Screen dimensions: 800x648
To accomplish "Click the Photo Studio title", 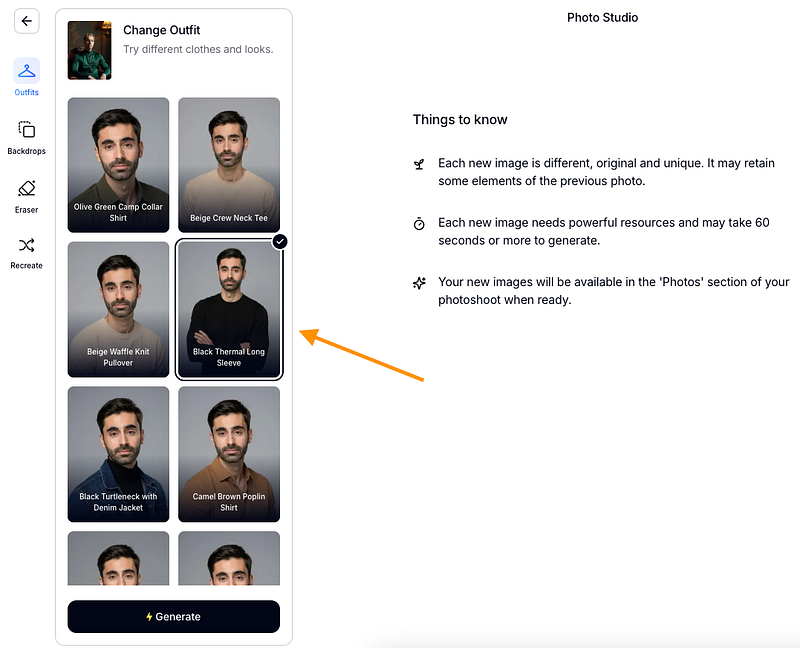I will point(603,18).
